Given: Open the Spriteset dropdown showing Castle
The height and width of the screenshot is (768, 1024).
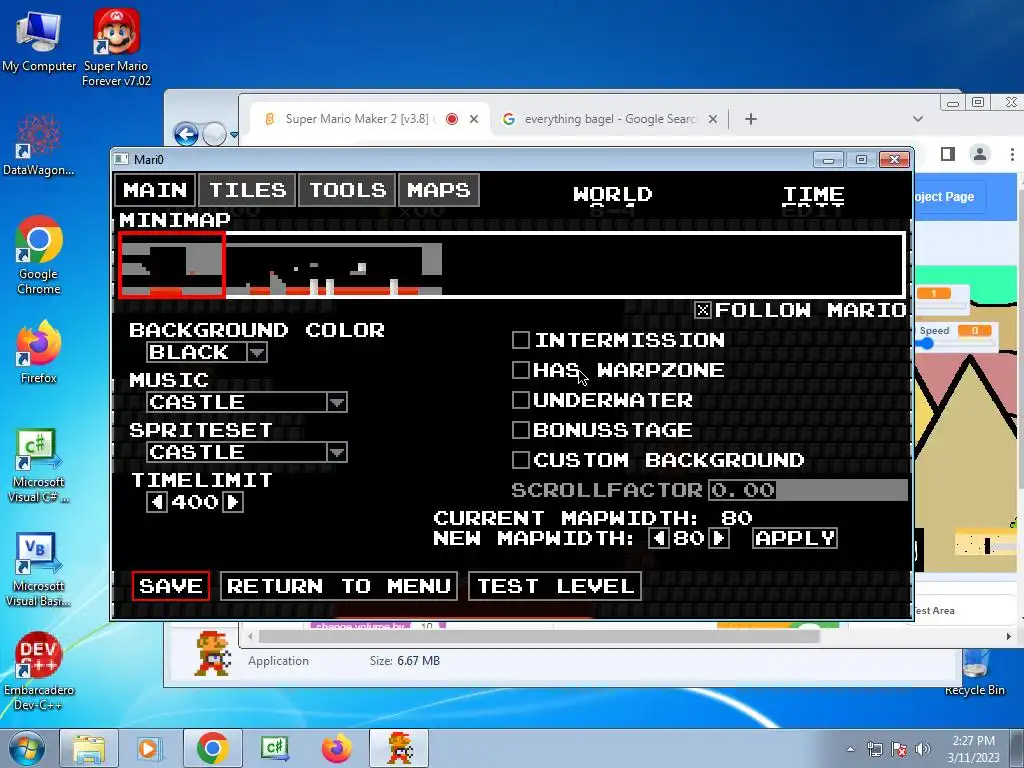Looking at the screenshot, I should coord(247,452).
